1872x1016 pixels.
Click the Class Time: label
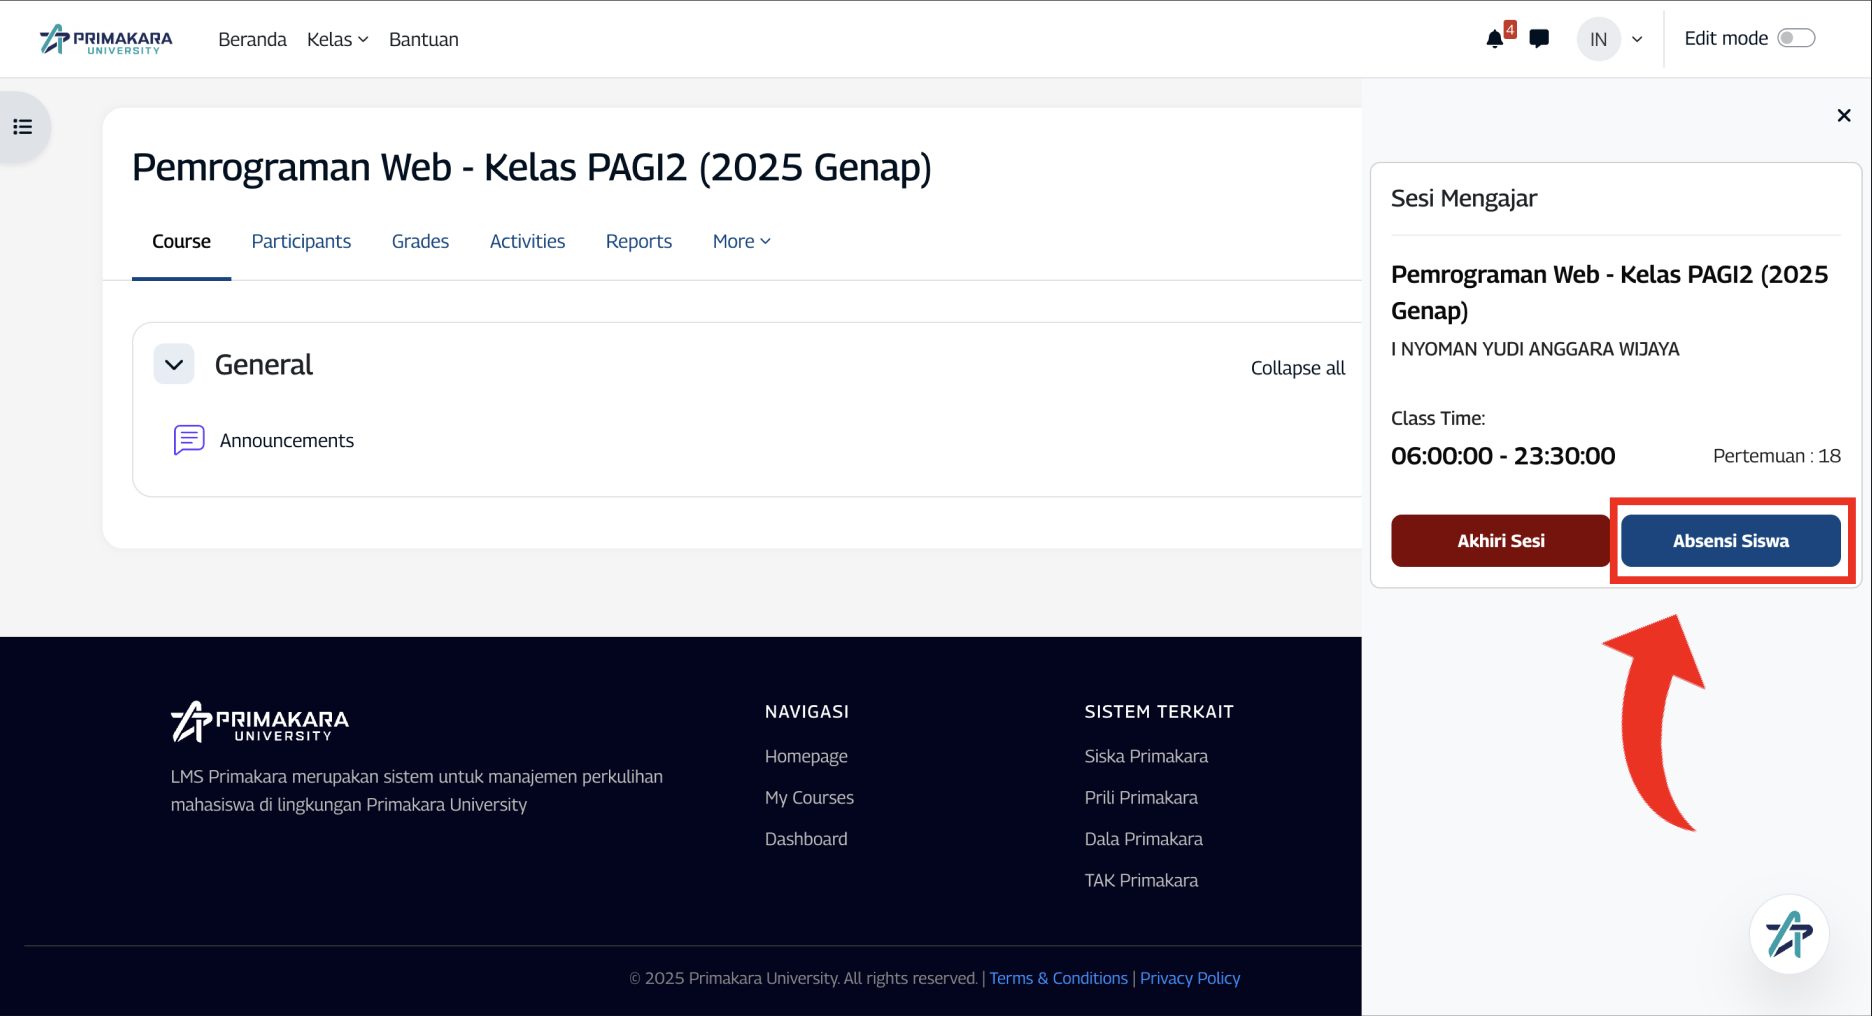click(1438, 418)
